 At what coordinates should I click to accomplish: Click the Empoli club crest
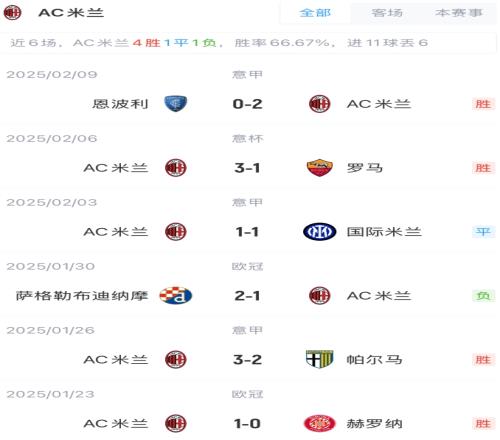(176, 104)
